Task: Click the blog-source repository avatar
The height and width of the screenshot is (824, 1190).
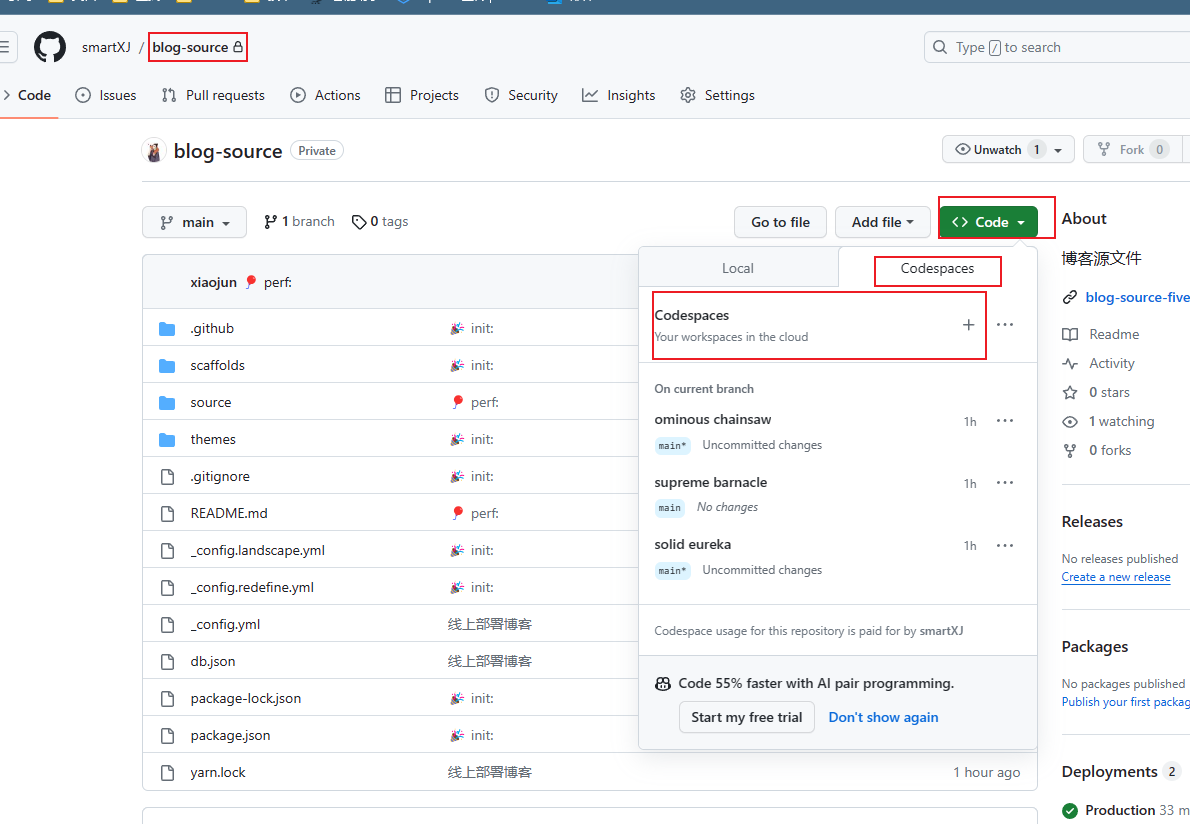Action: (x=154, y=151)
